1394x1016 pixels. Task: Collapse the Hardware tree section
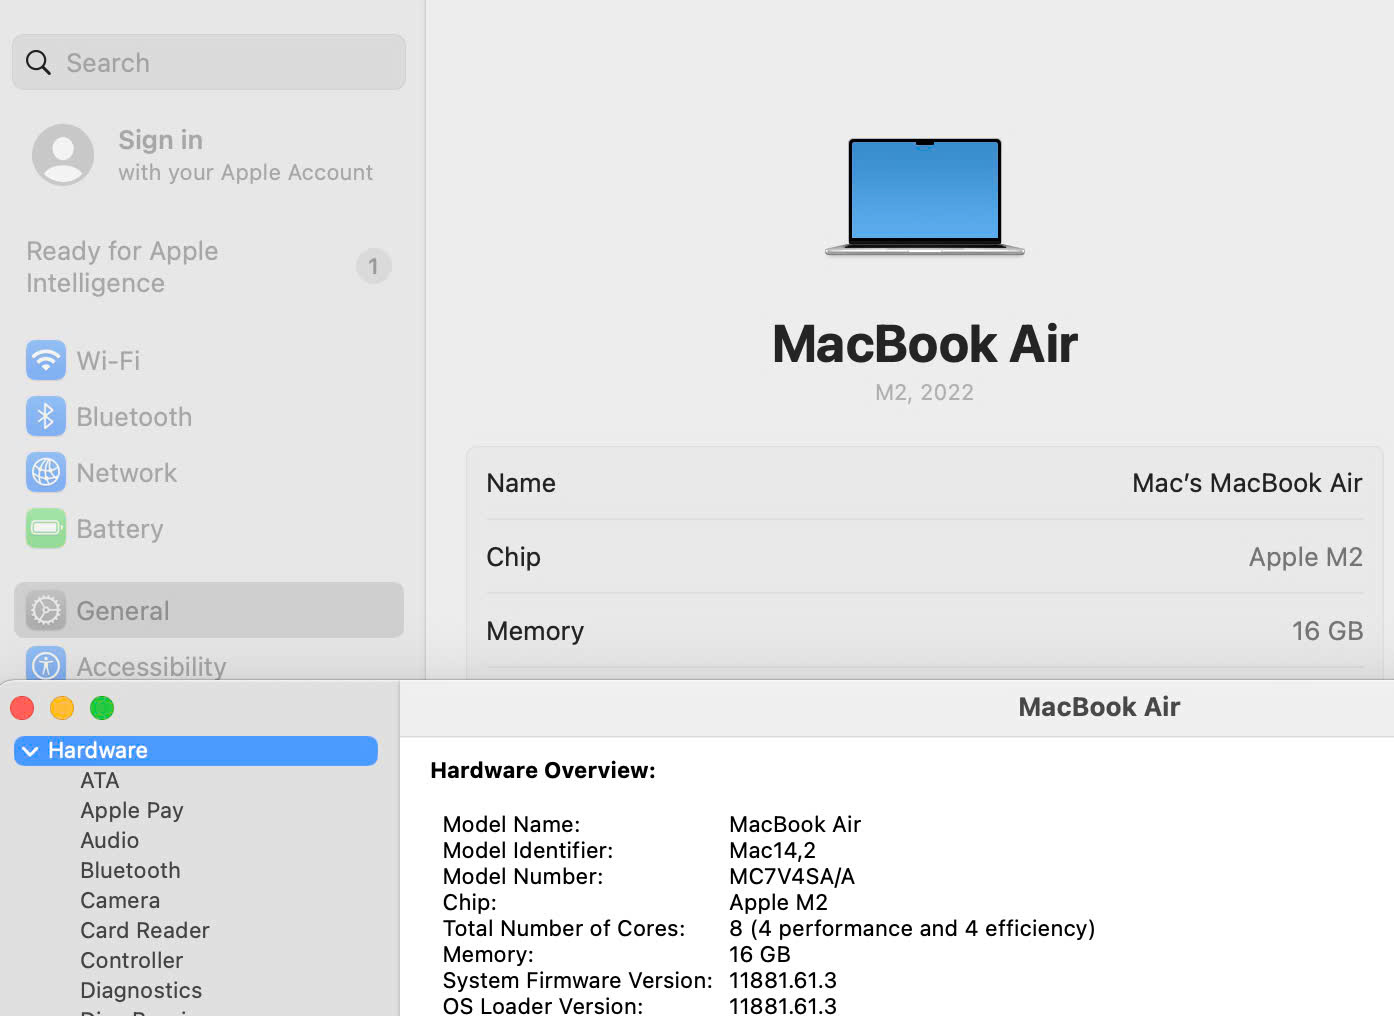pyautogui.click(x=30, y=751)
